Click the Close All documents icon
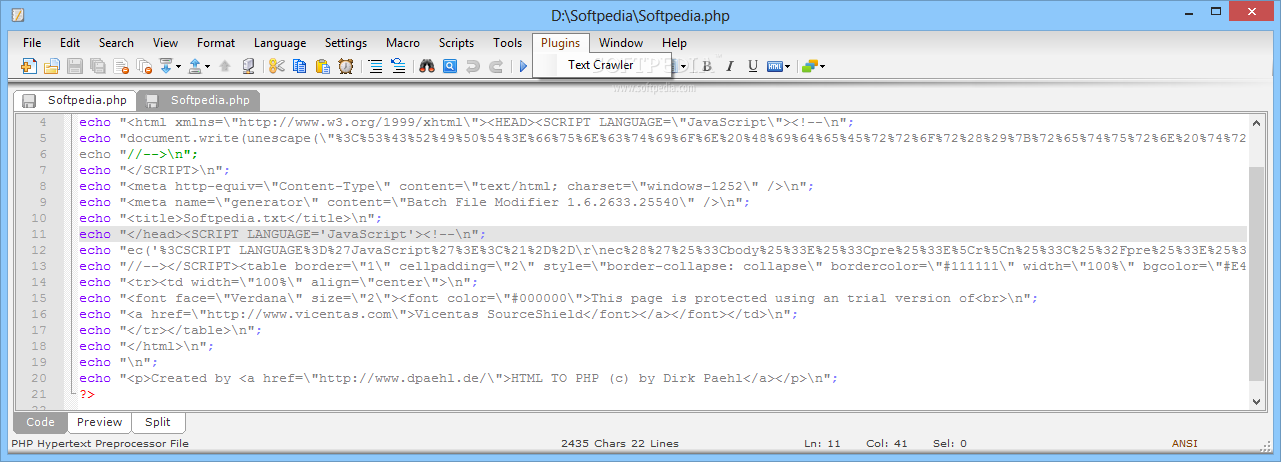Screen dimensions: 1281x462 tap(144, 67)
